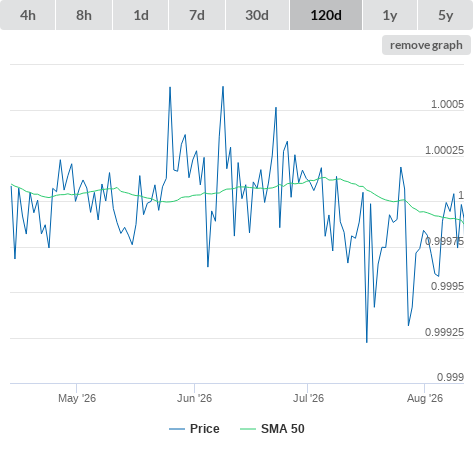The width and height of the screenshot is (474, 455).
Task: Select the 4h time range tab
Action: pos(28,15)
